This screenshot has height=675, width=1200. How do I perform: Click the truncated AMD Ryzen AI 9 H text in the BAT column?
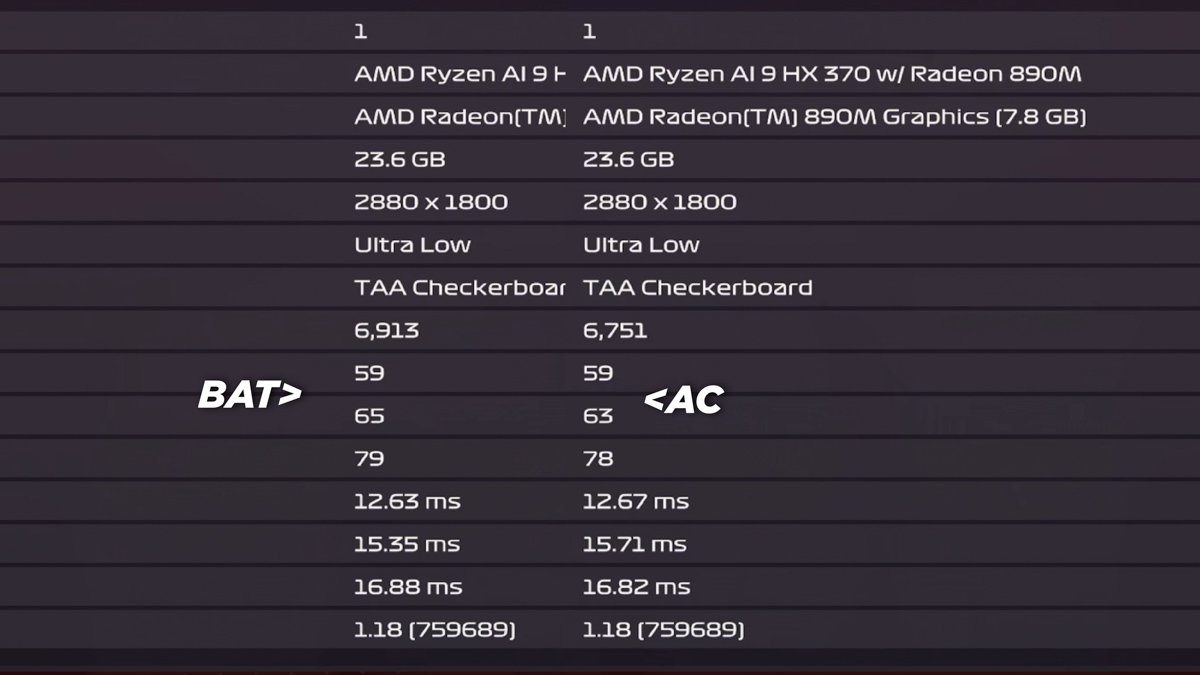coord(460,74)
